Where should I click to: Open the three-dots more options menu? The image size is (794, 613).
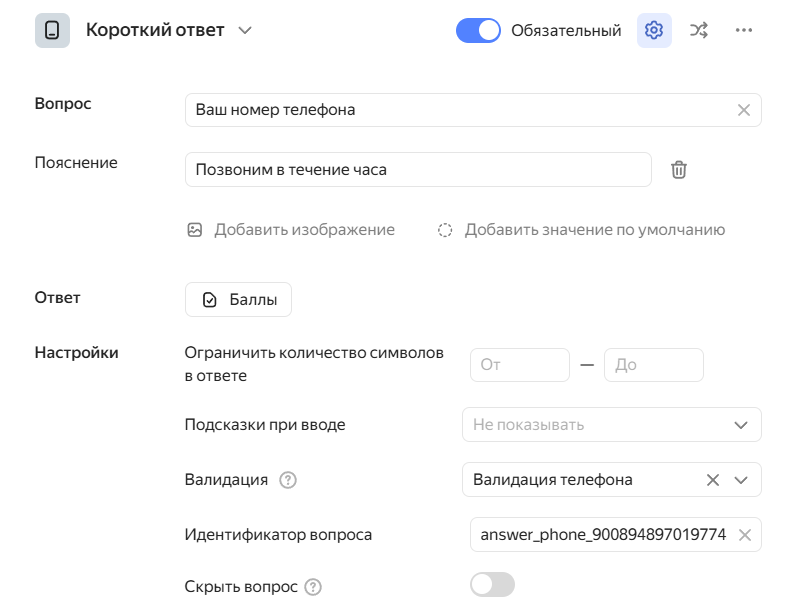pyautogui.click(x=743, y=31)
